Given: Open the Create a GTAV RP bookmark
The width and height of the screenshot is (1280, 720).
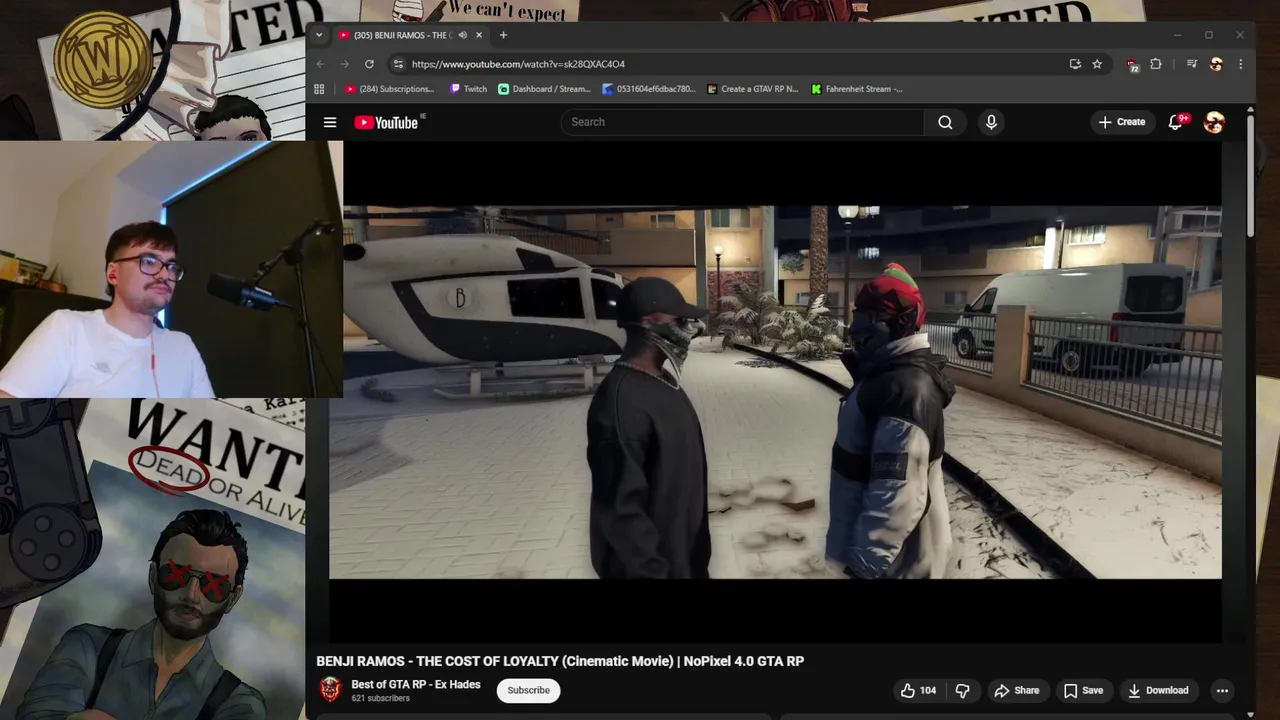Looking at the screenshot, I should click(x=753, y=89).
